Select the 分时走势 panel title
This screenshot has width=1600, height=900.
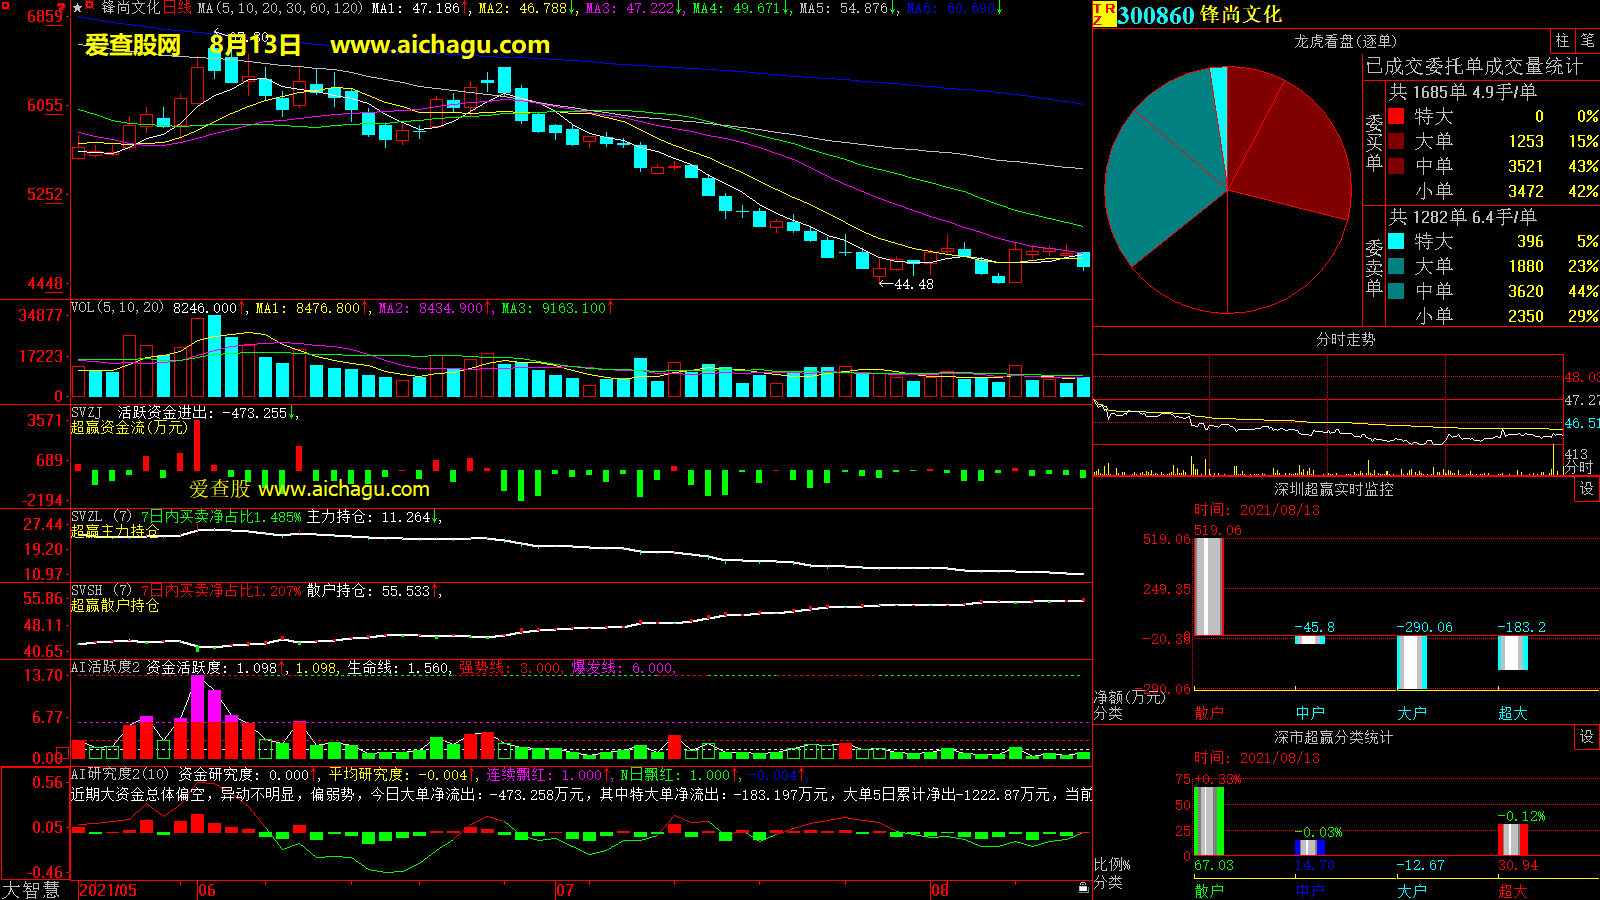1345,339
